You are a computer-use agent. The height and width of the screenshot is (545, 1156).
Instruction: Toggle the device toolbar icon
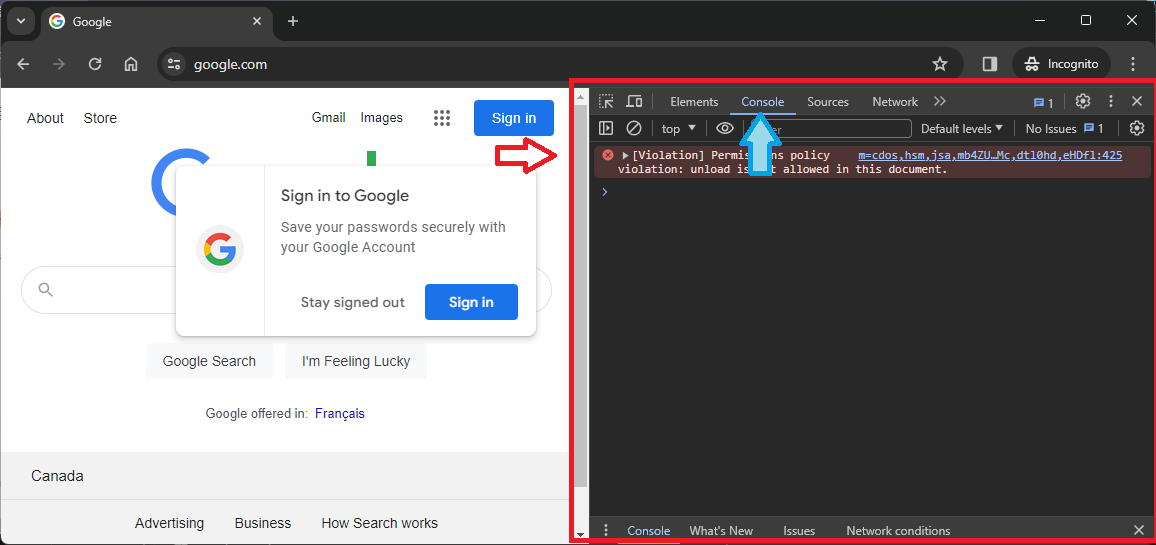[x=634, y=102]
